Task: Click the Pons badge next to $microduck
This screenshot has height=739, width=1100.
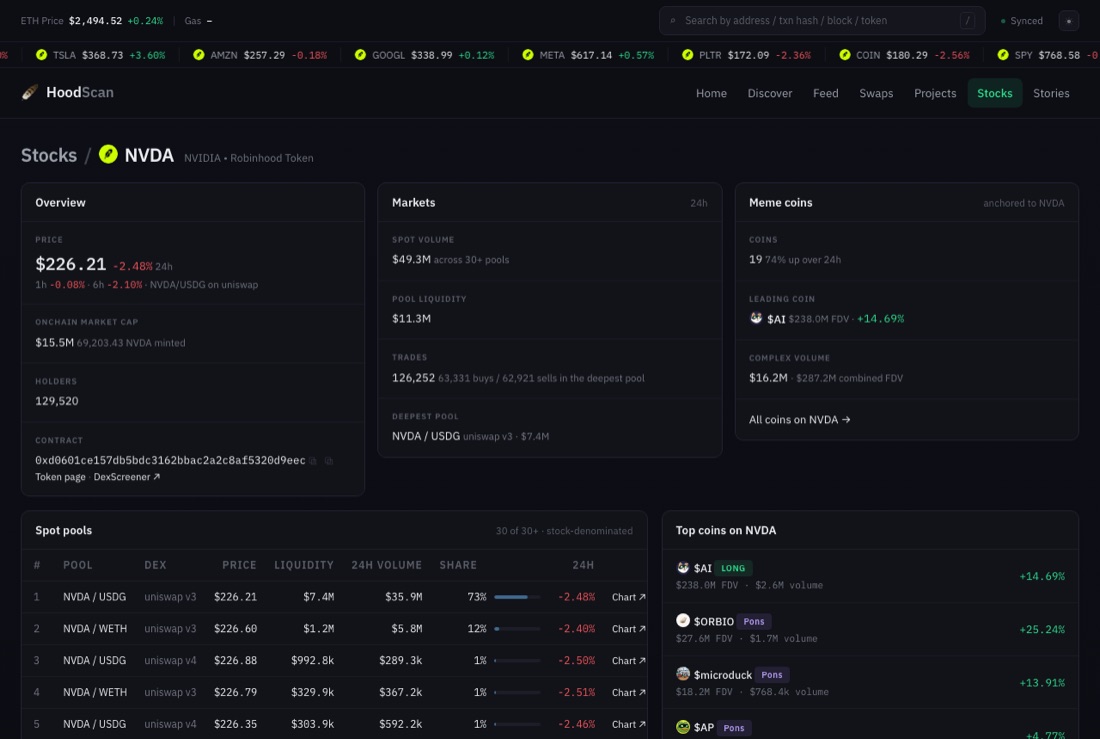Action: click(x=772, y=674)
